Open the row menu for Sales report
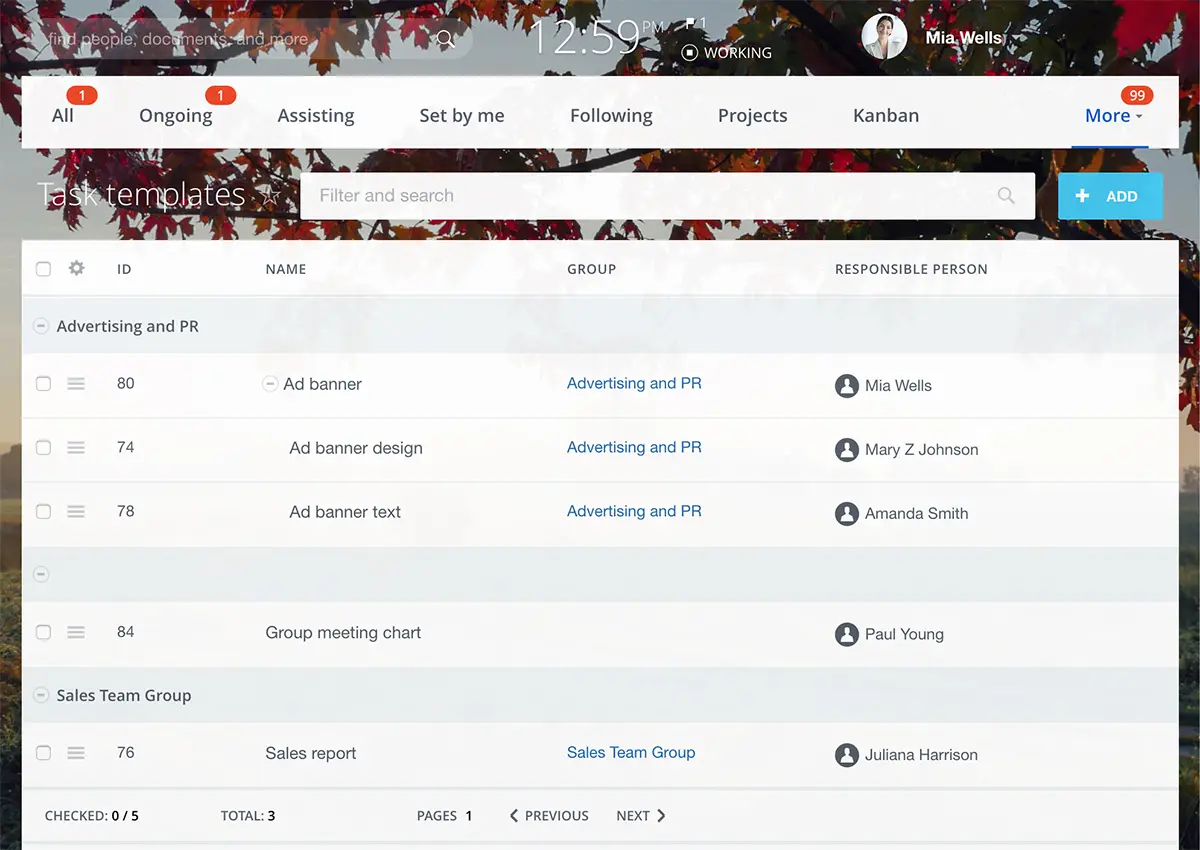 76,753
